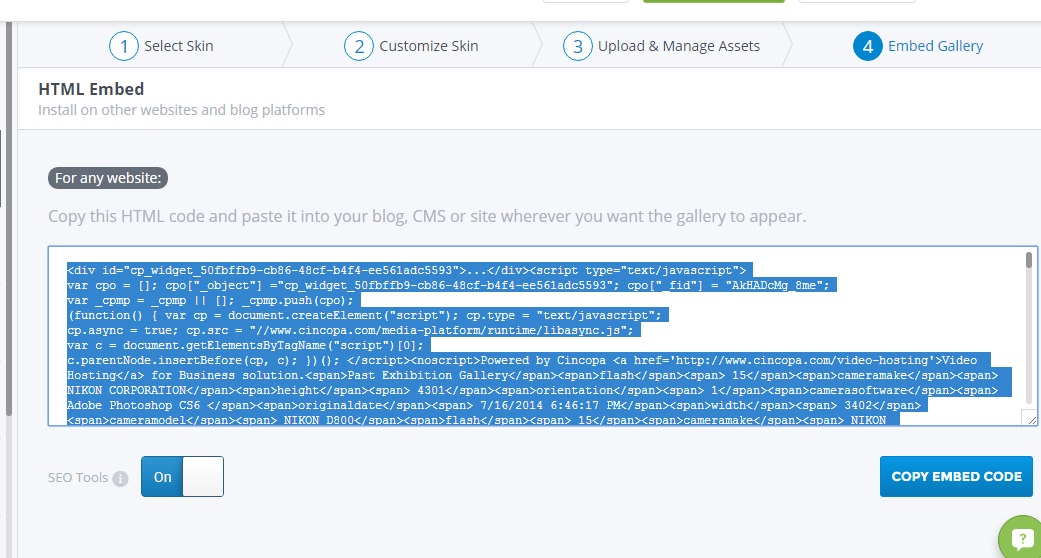
Task: Toggle the SEO Tools switch off
Action: pyautogui.click(x=183, y=476)
